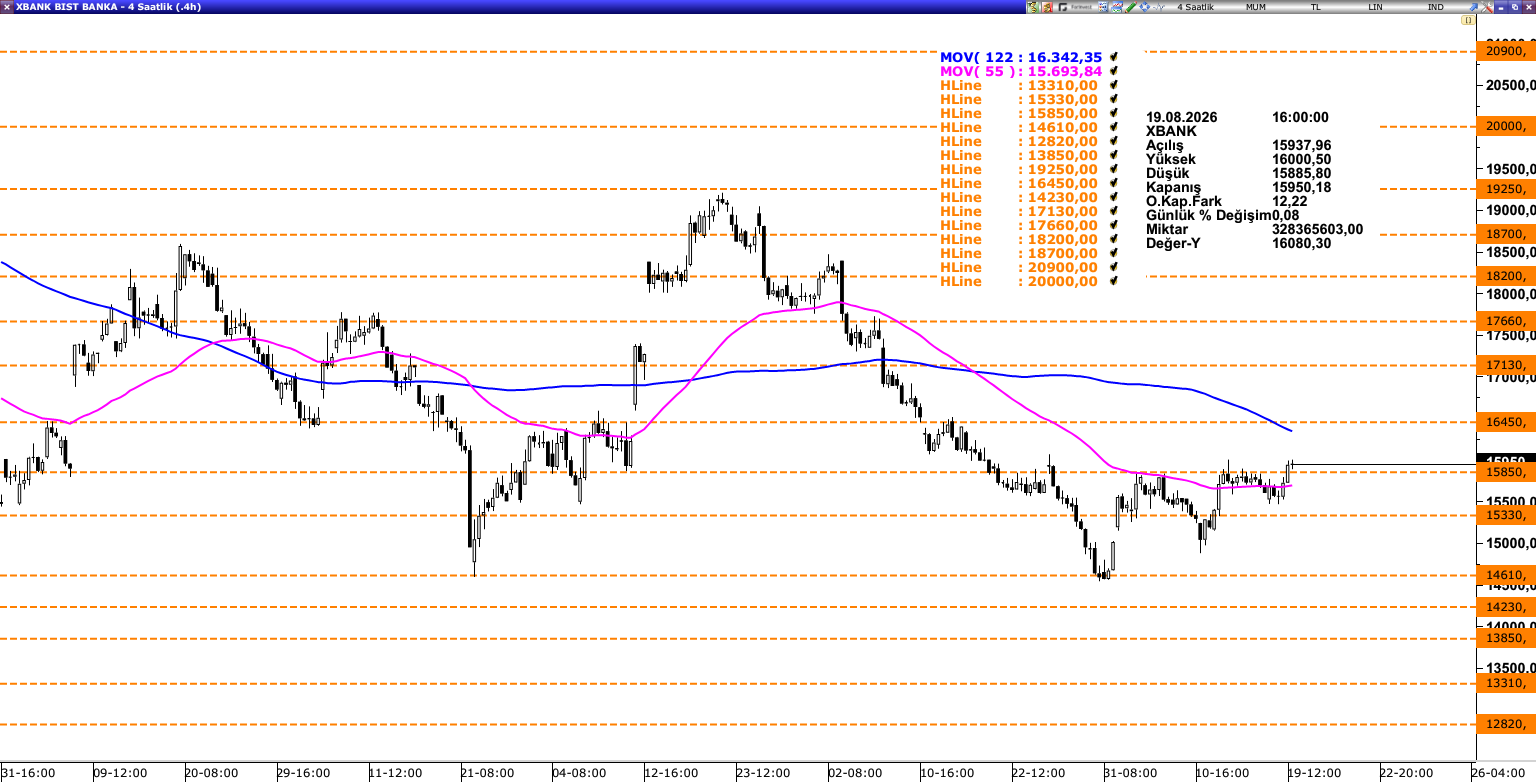This screenshot has width=1536, height=782.
Task: Toggle the MOV(122) indicator checkmark
Action: pyautogui.click(x=1113, y=57)
